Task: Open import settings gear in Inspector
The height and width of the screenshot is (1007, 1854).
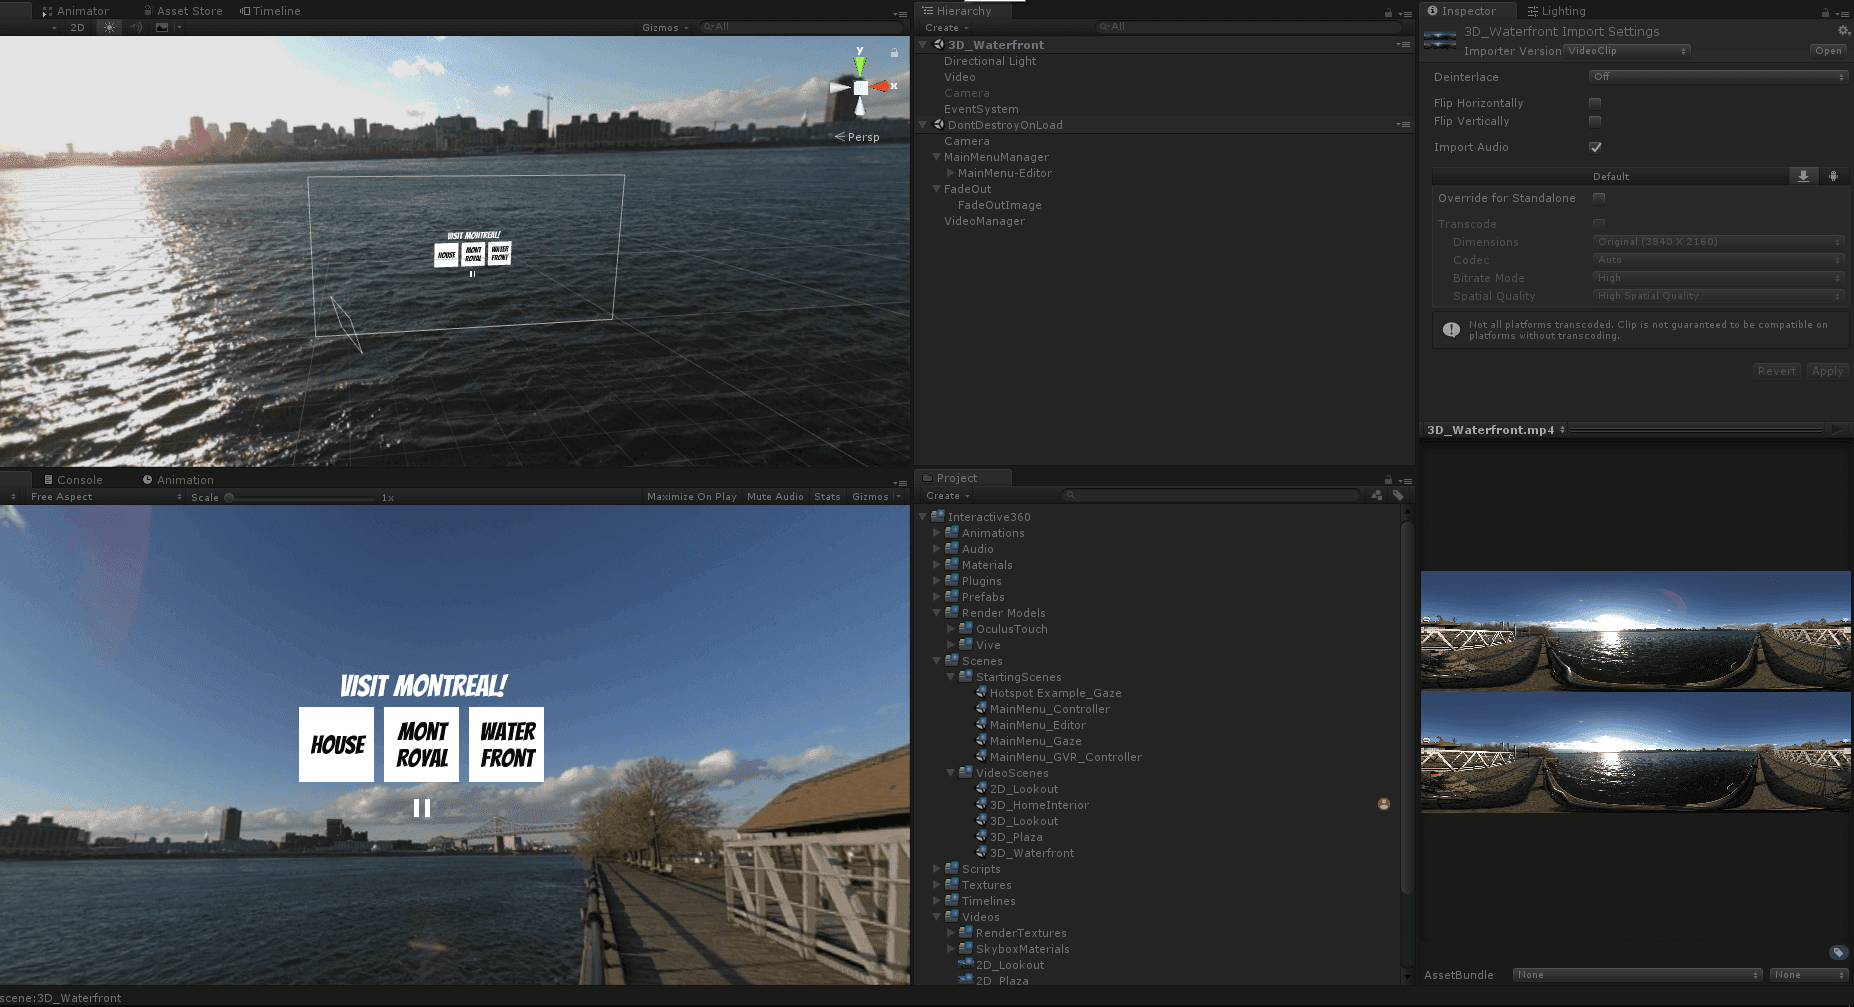Action: point(1843,31)
